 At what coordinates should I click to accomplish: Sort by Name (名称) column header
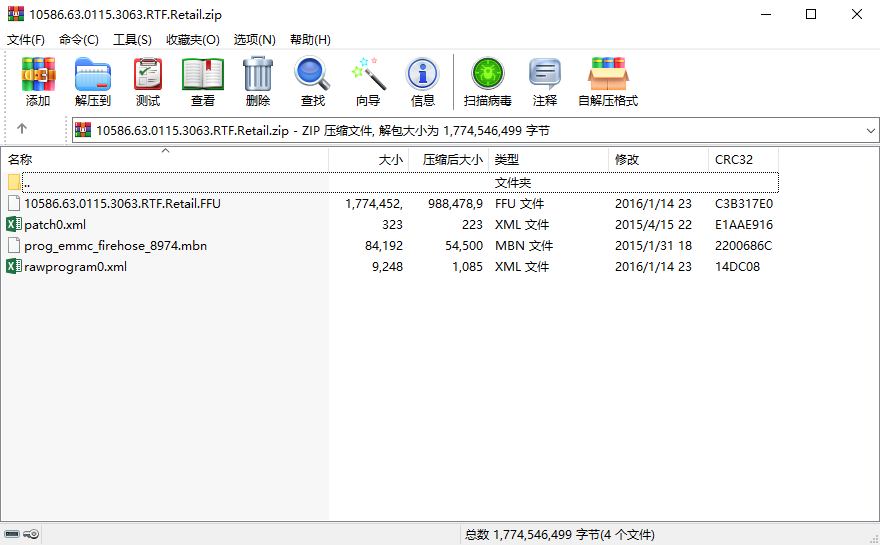coord(164,159)
